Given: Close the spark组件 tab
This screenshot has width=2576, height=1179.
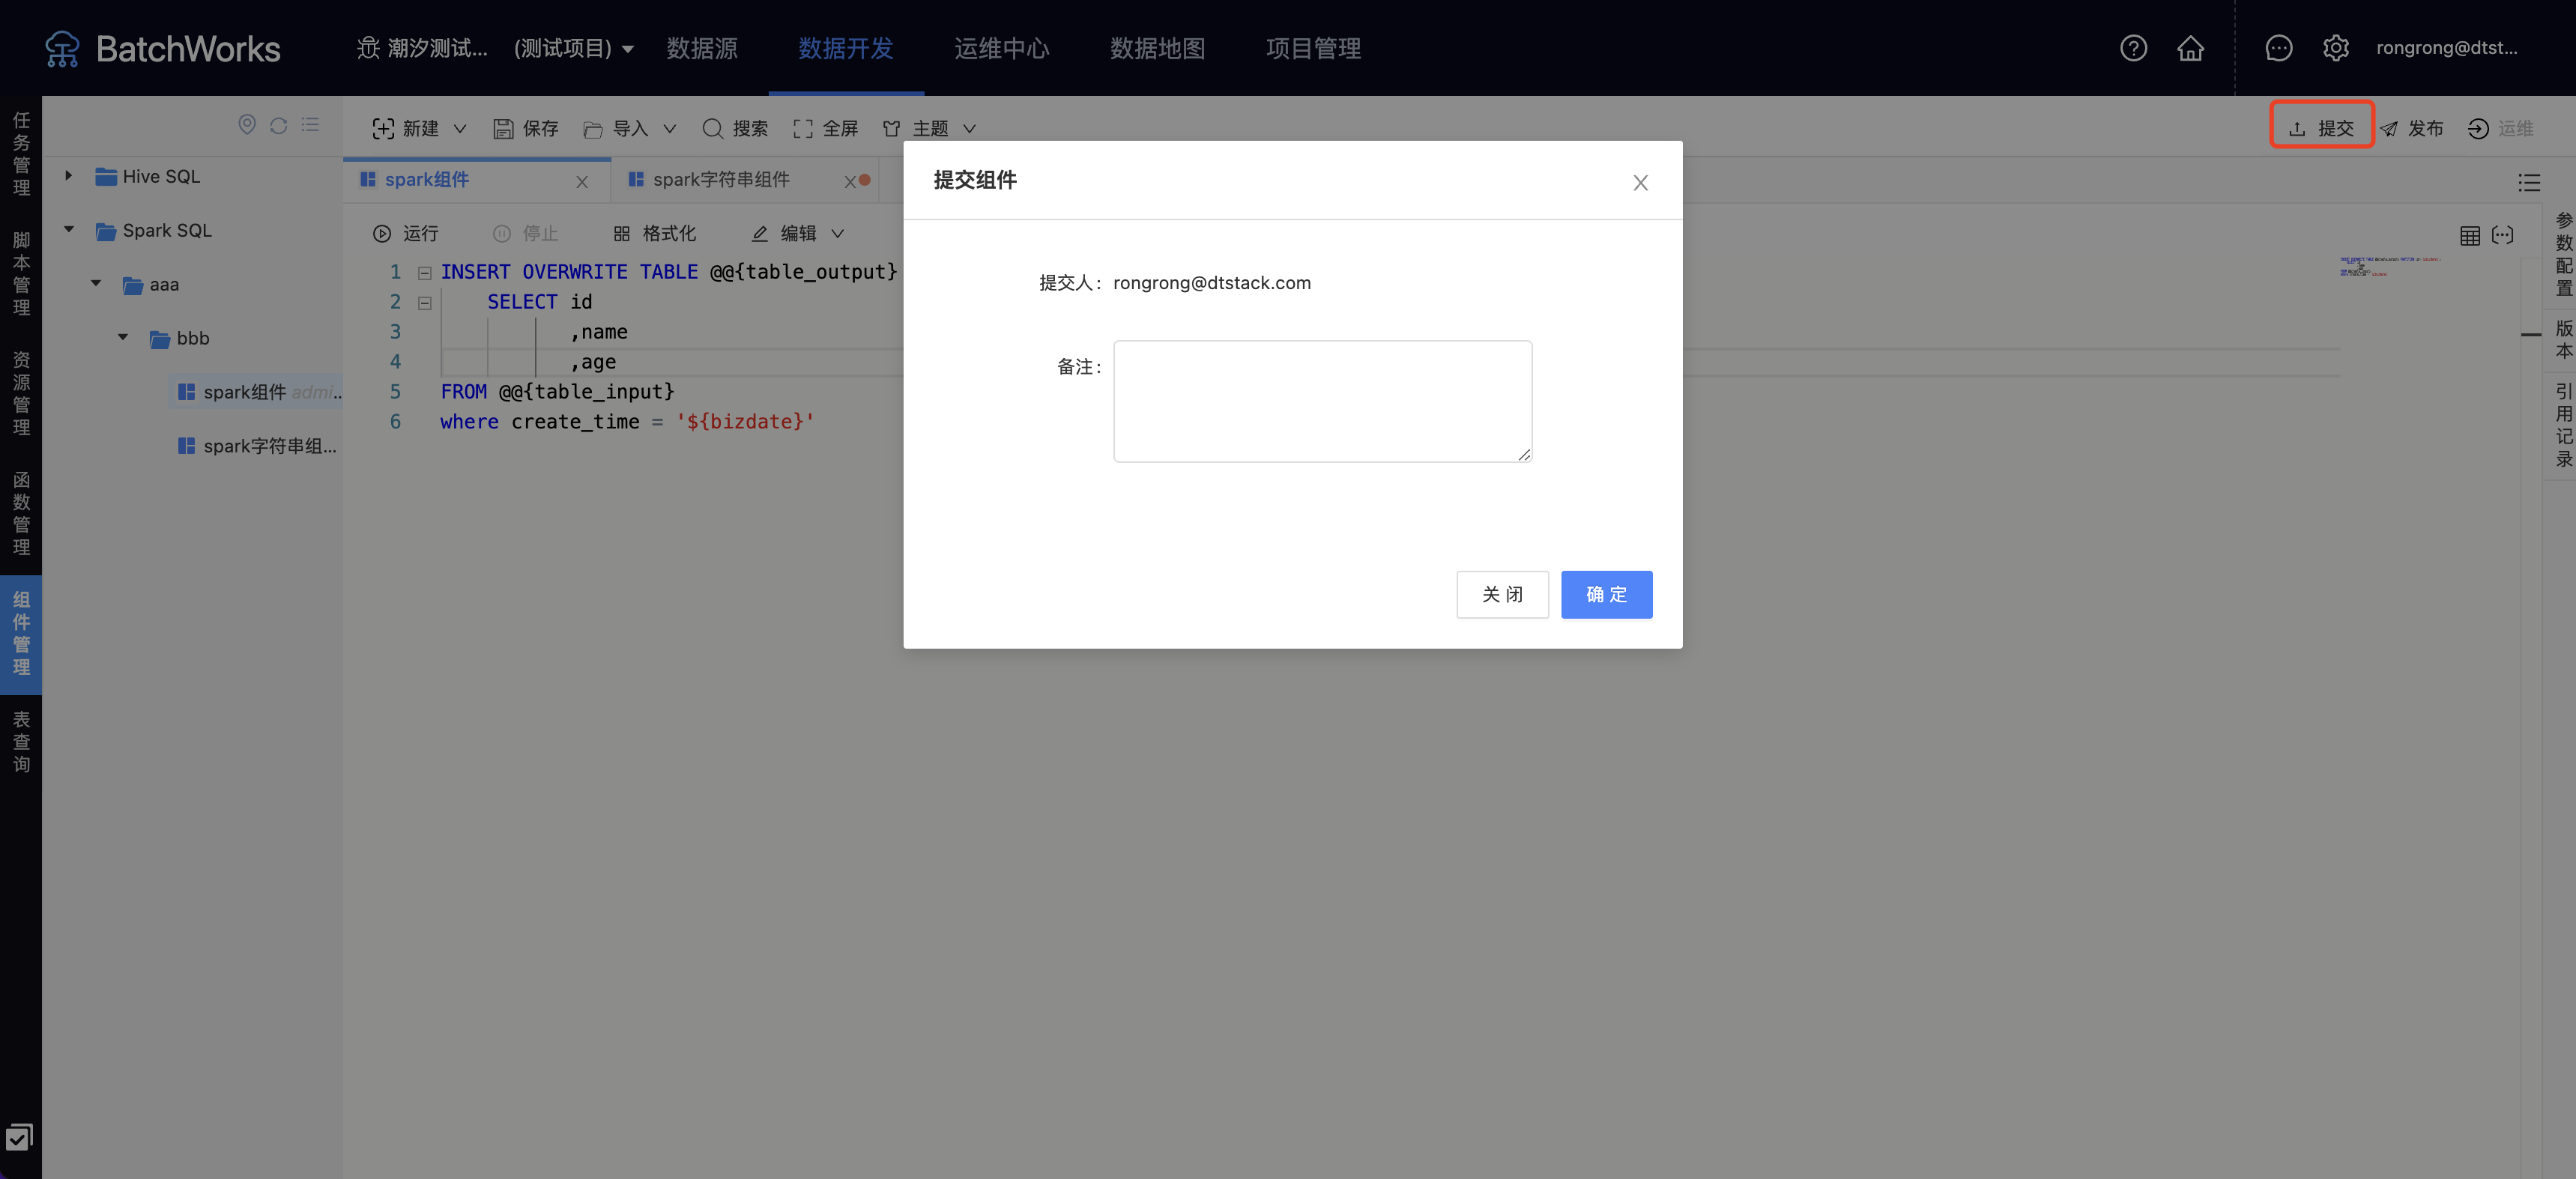Looking at the screenshot, I should tap(582, 182).
